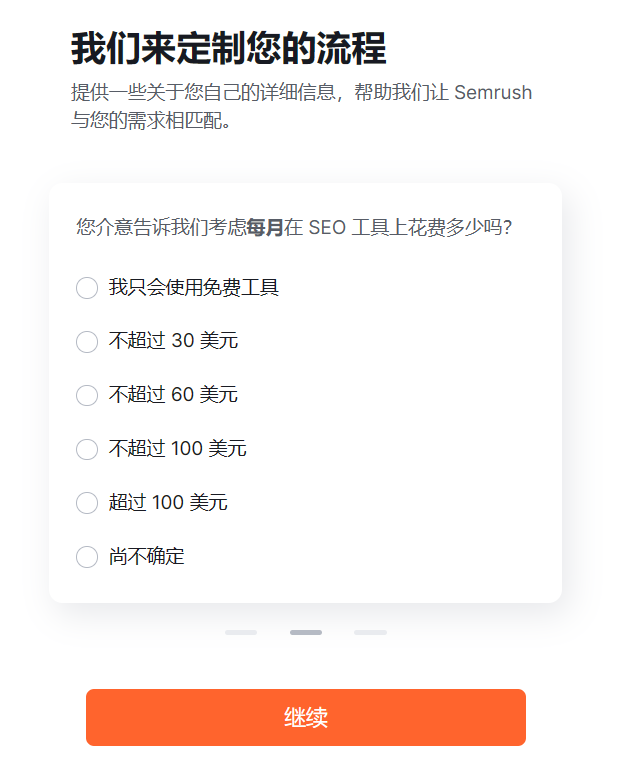The image size is (639, 777).
Task: Pick the 不超过 100 美元 radio circle
Action: point(87,449)
